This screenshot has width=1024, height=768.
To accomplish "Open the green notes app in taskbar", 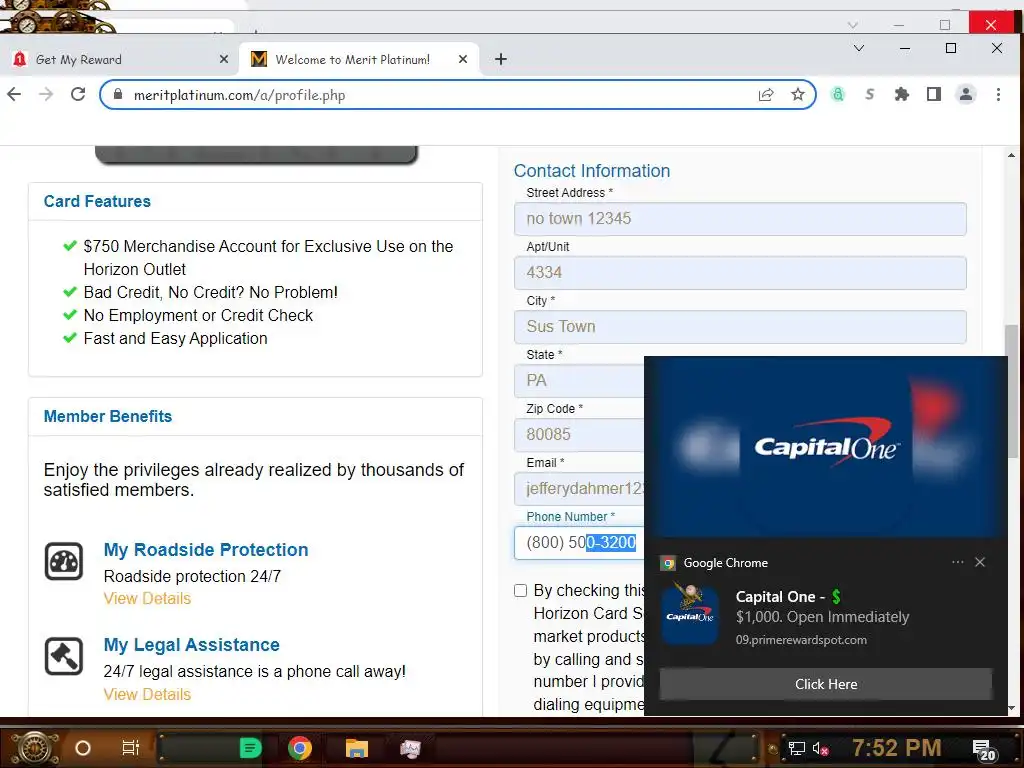I will point(250,748).
